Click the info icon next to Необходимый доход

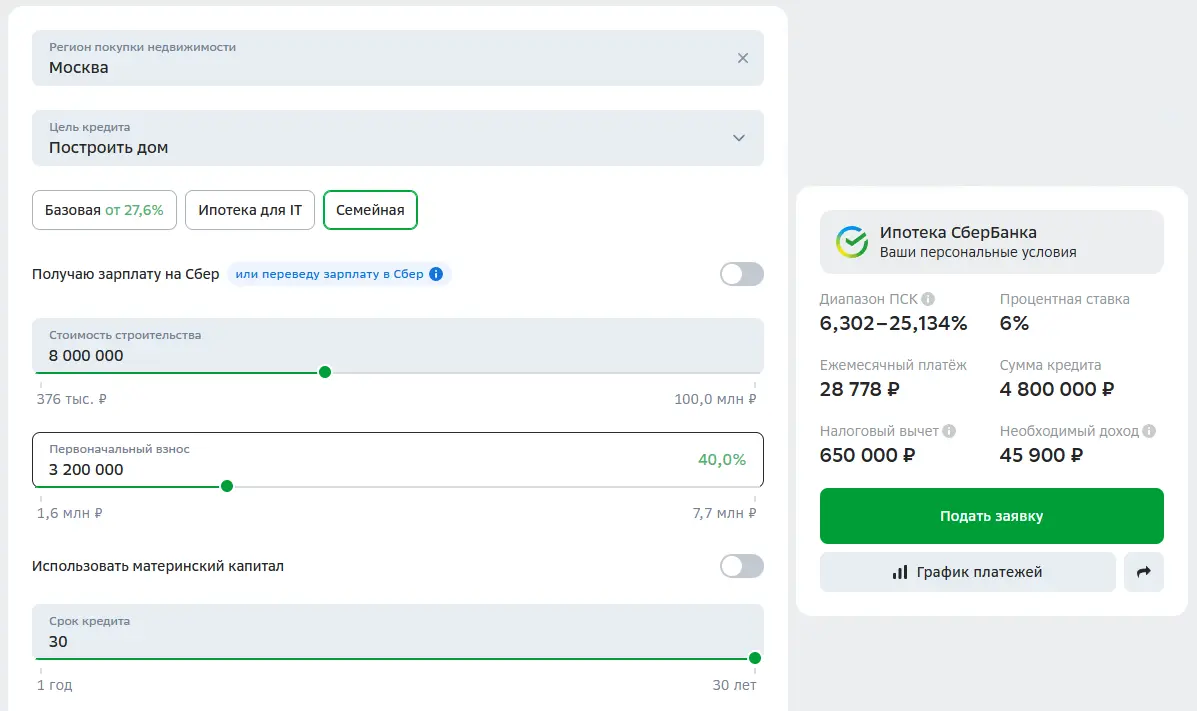point(1149,431)
